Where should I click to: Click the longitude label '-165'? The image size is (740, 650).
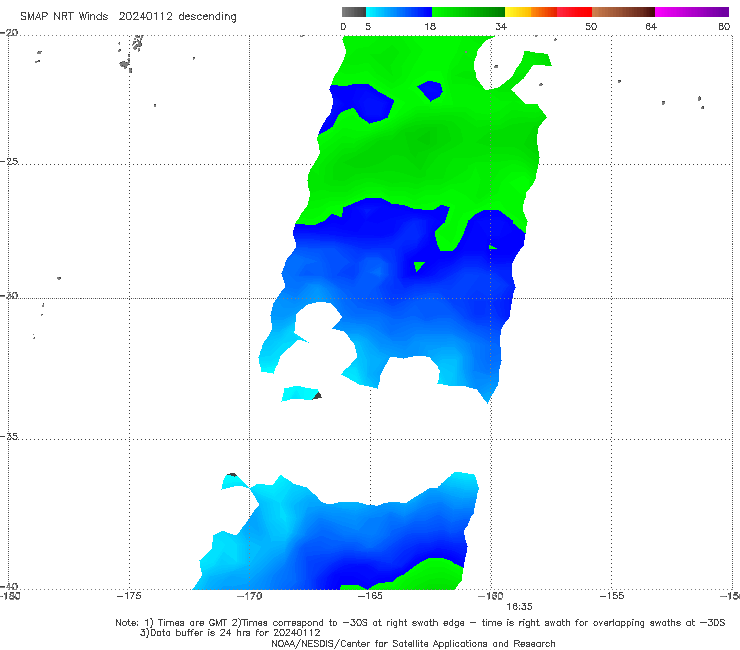coord(370,596)
